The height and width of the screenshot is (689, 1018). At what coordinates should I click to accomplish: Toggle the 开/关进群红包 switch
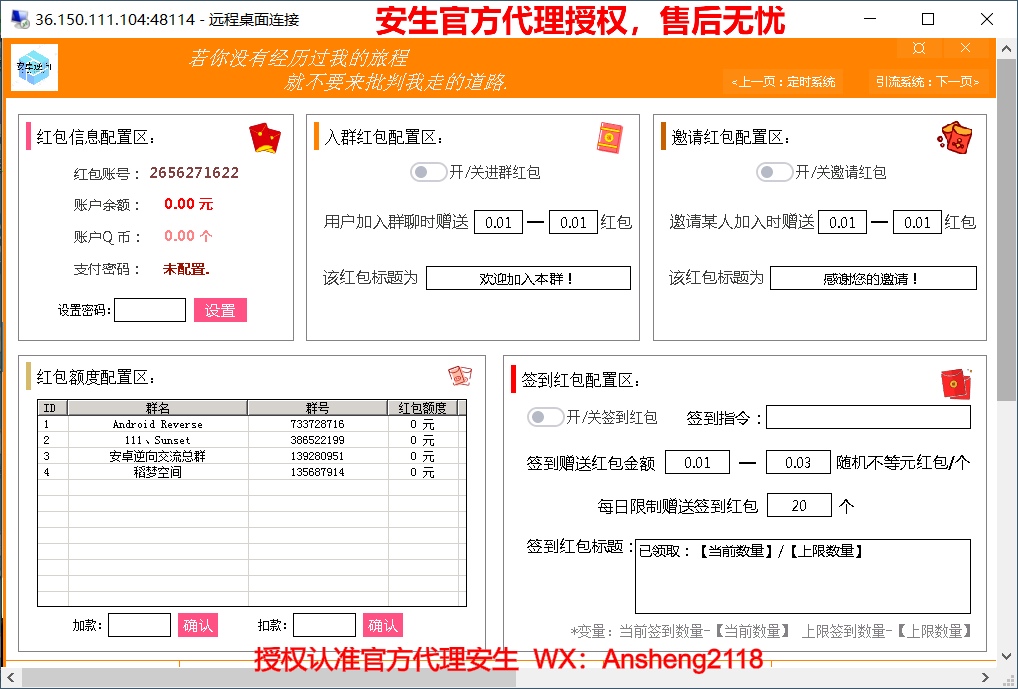pos(429,172)
